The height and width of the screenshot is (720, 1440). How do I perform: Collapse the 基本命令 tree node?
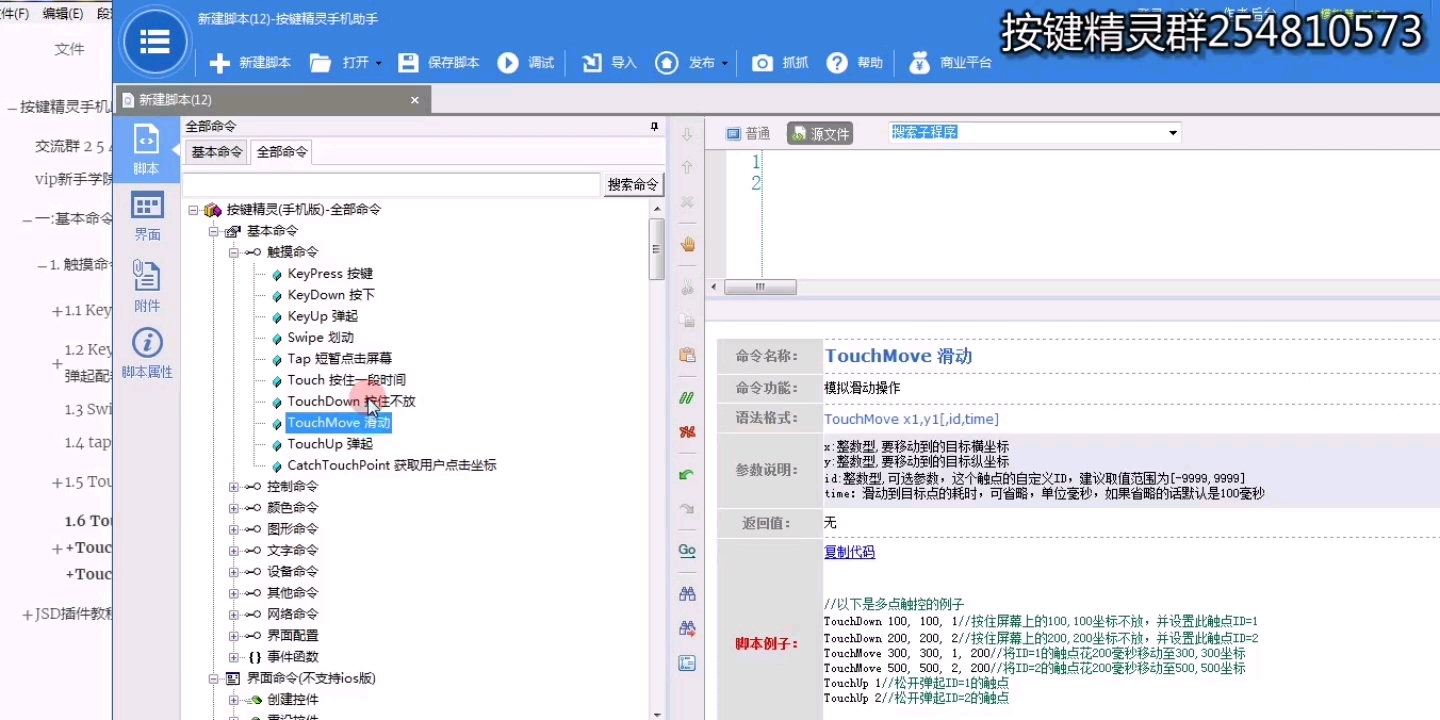pos(213,231)
